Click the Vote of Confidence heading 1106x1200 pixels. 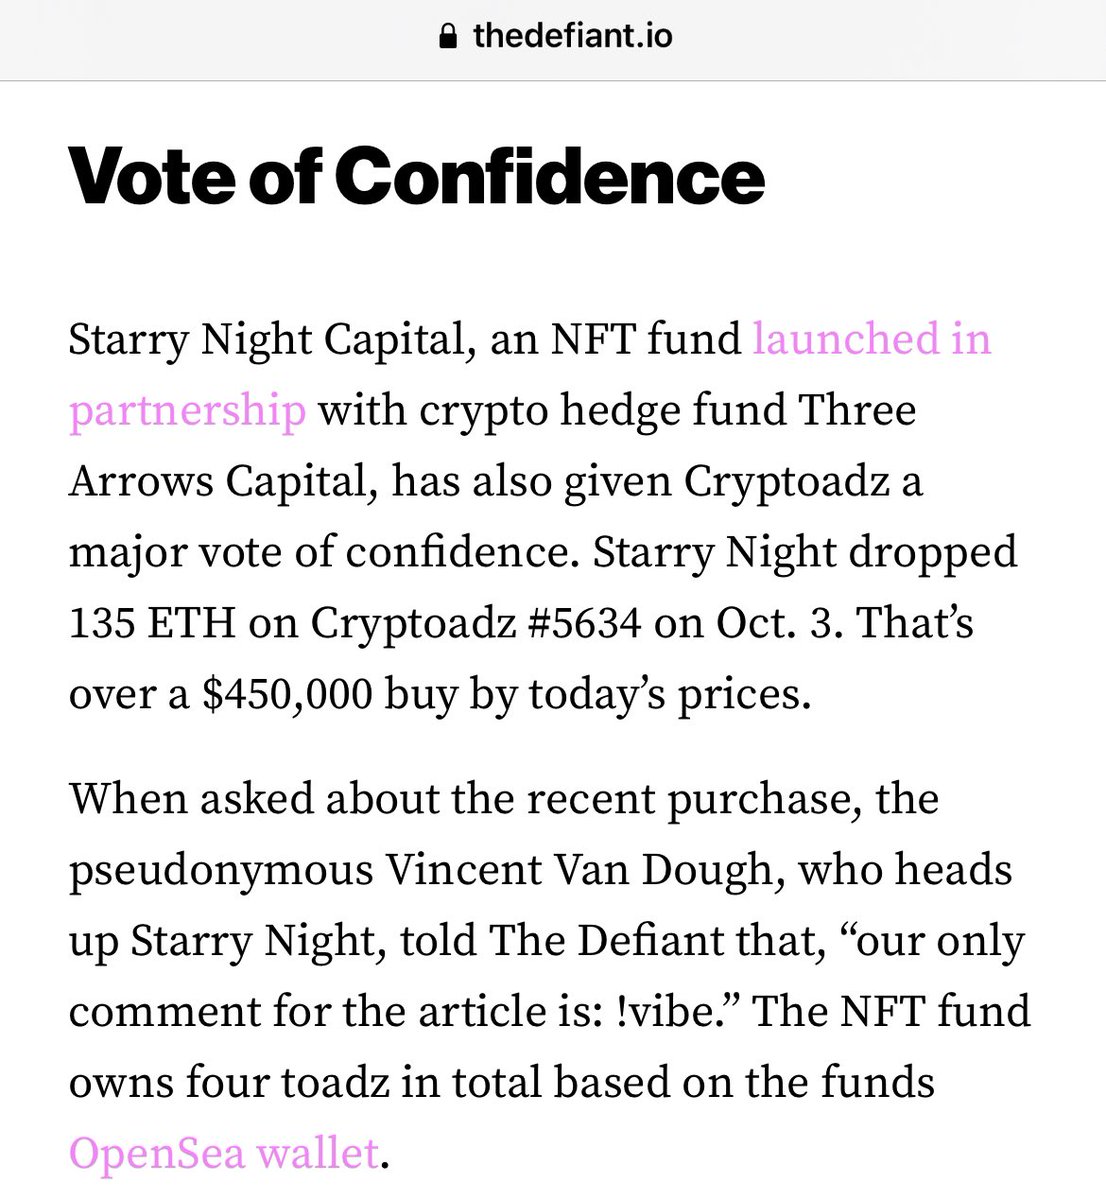[x=416, y=176]
